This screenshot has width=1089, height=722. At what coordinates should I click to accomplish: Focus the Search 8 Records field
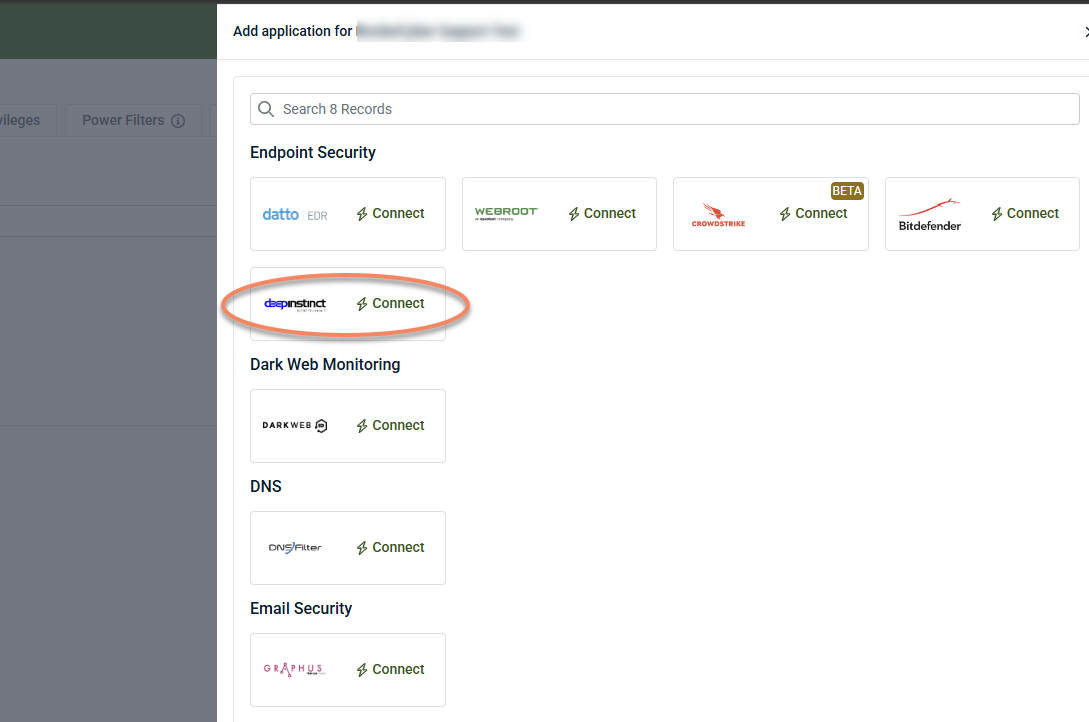coord(665,109)
